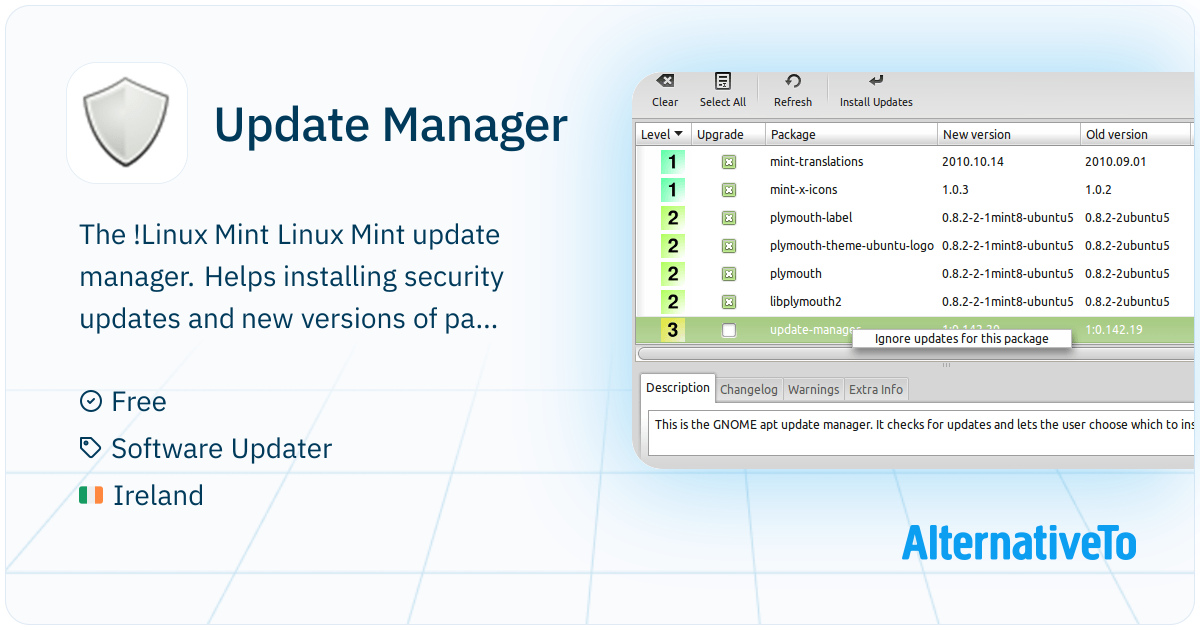Select the mint-x-icons package name
Viewport: 1200px width, 630px height.
click(x=803, y=190)
